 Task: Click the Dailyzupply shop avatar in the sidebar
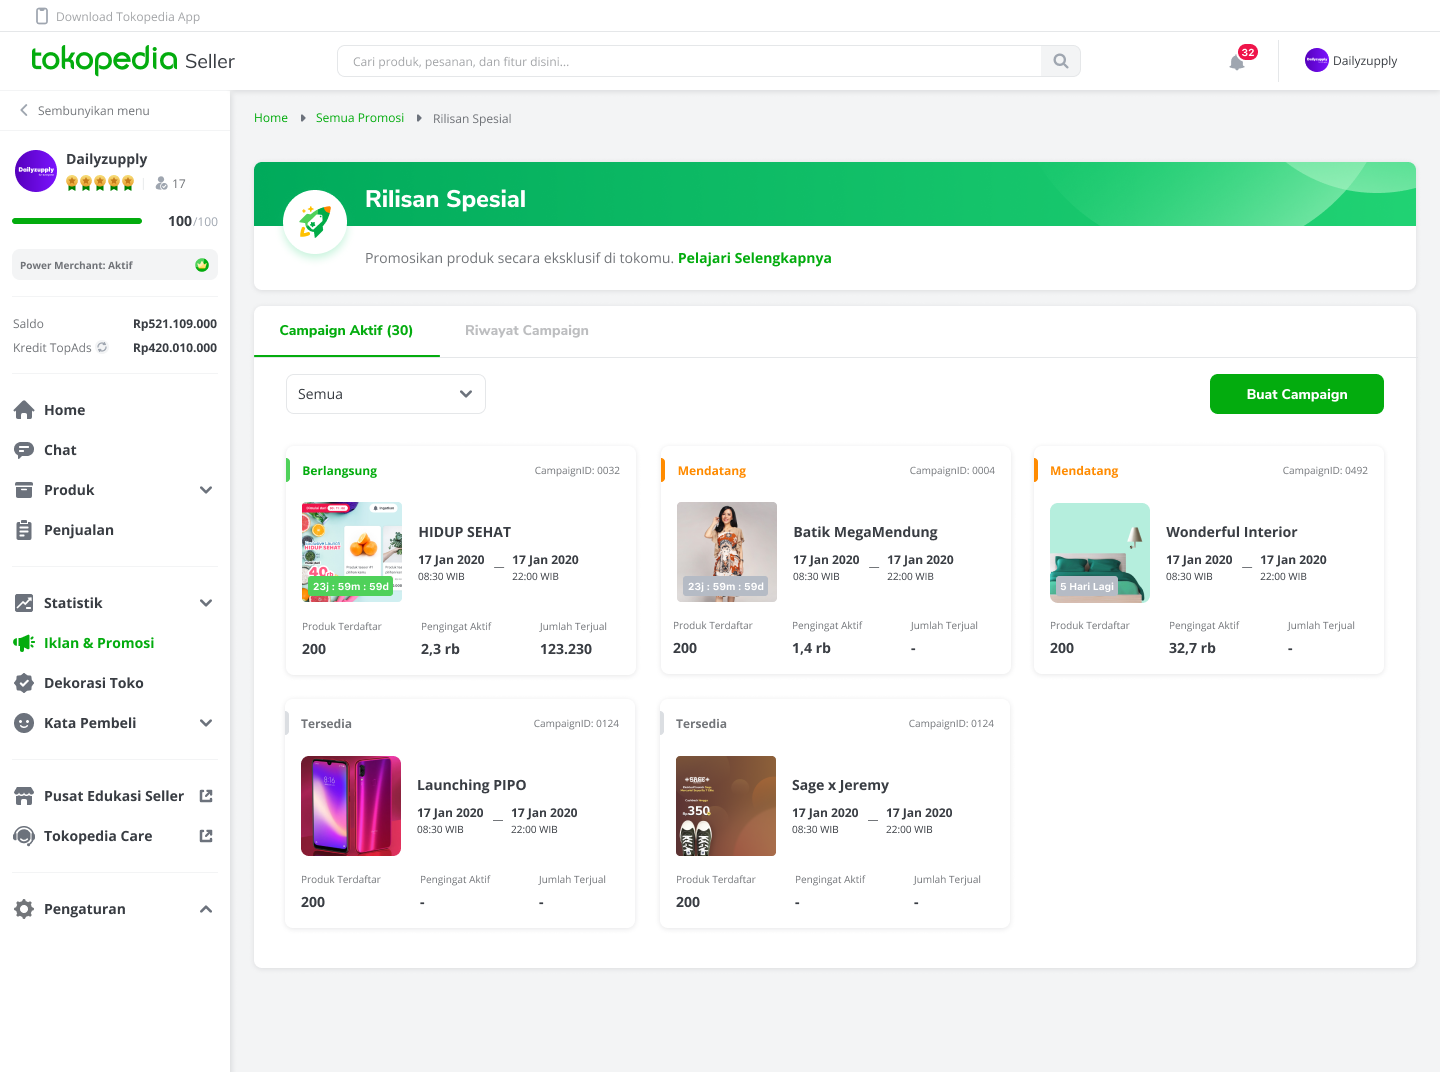(36, 171)
